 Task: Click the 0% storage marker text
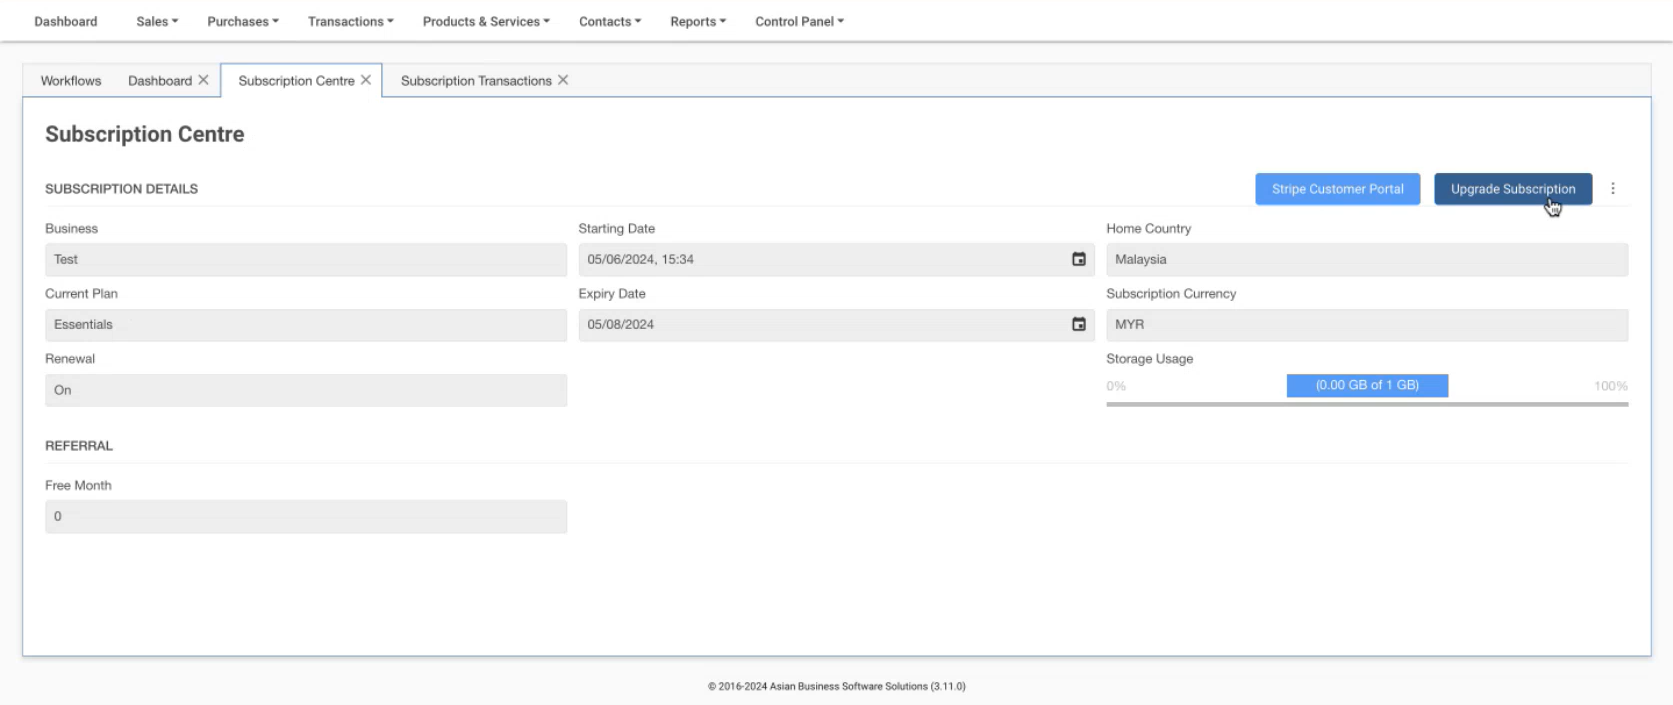click(1116, 386)
